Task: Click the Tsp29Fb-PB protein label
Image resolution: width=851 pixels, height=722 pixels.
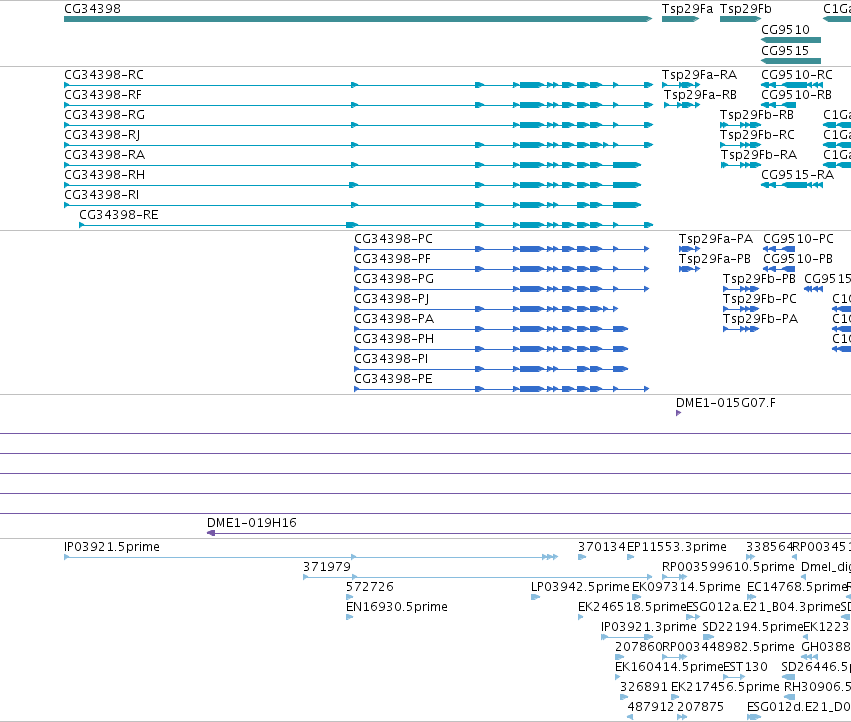Action: [x=759, y=279]
